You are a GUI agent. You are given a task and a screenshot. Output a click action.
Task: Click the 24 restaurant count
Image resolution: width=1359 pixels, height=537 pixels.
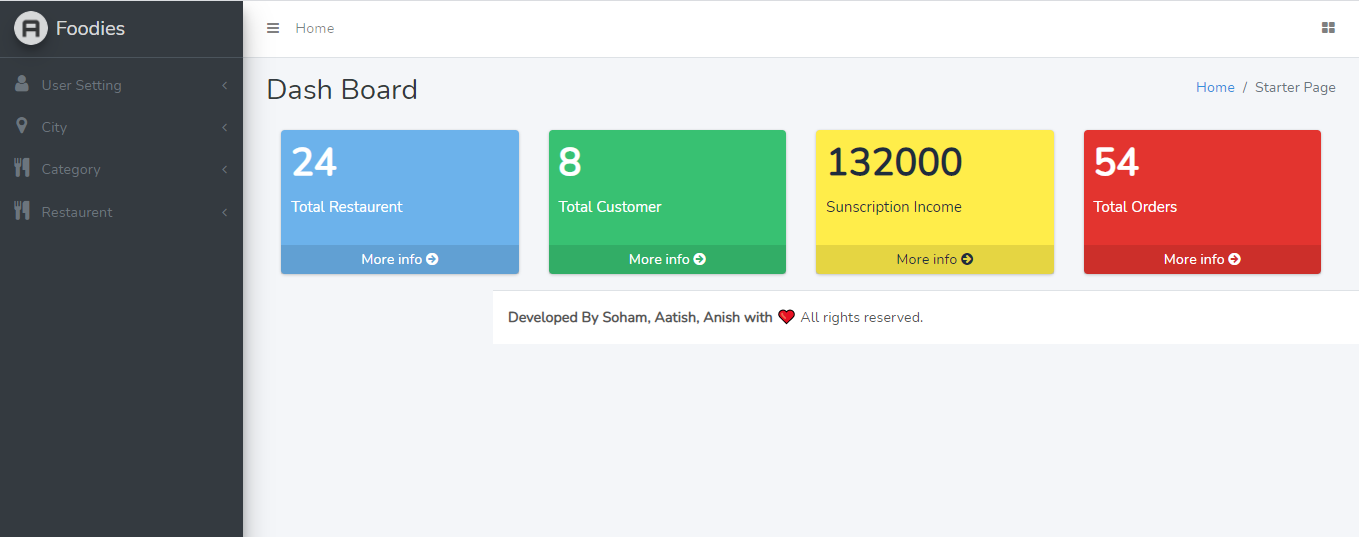[314, 162]
